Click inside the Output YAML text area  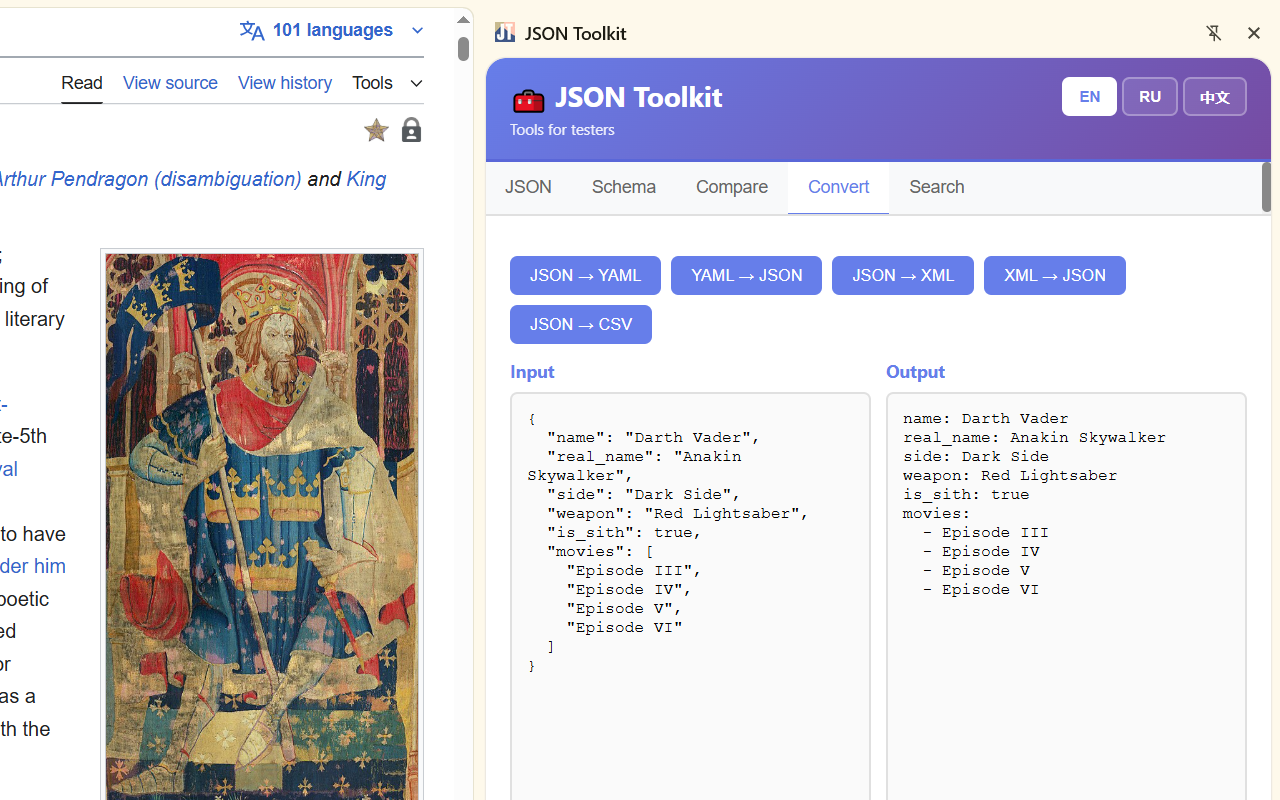coord(1066,596)
